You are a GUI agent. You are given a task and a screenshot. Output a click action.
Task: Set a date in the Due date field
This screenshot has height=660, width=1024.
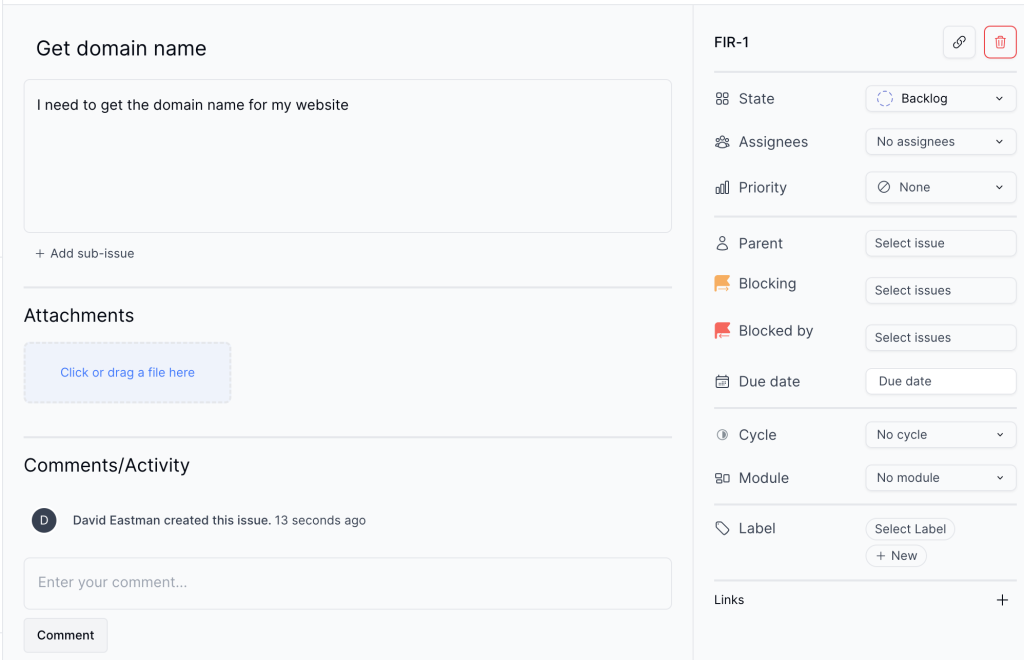coord(940,381)
